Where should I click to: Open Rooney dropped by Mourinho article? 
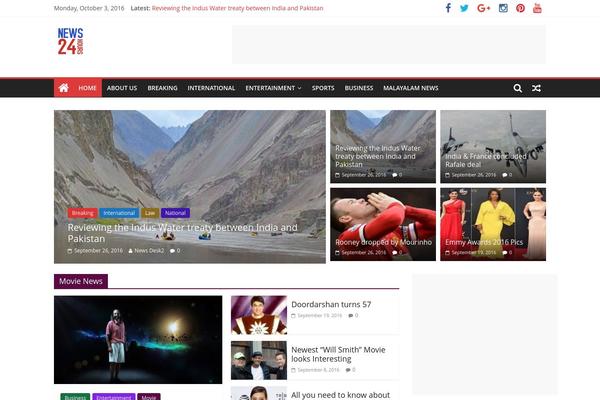383,242
